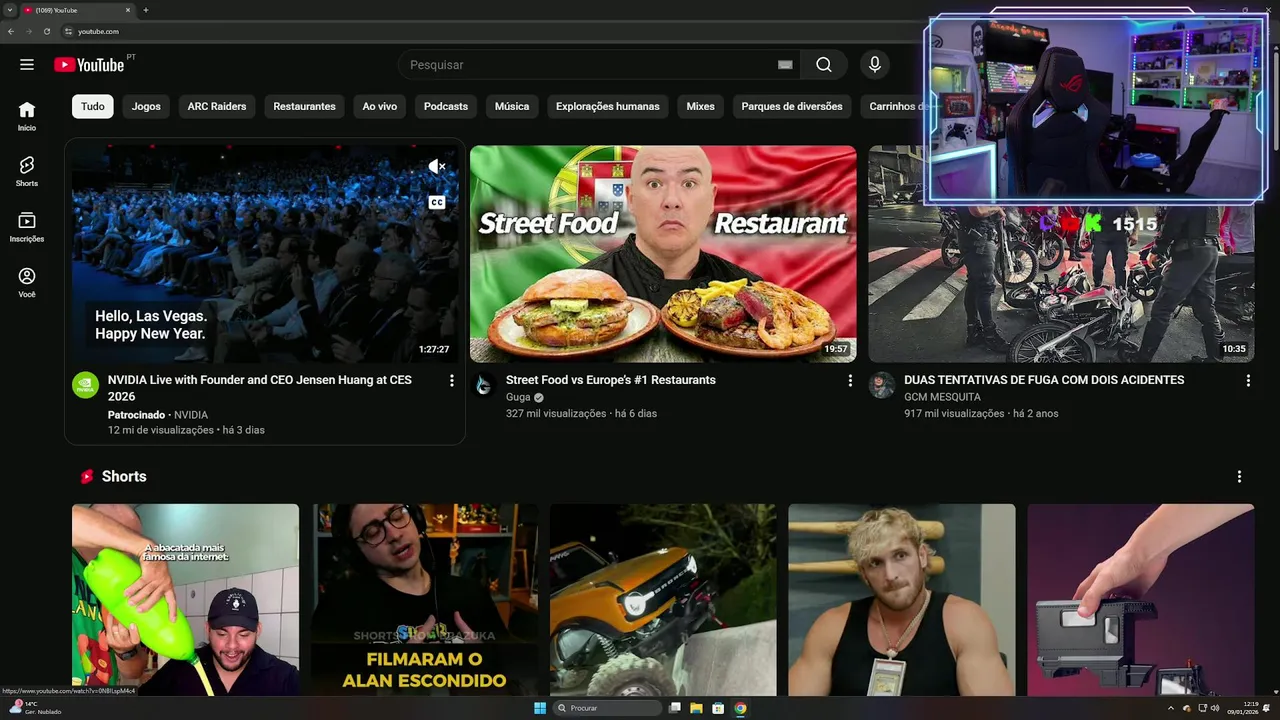Filter by ARC Raiders

[217, 106]
